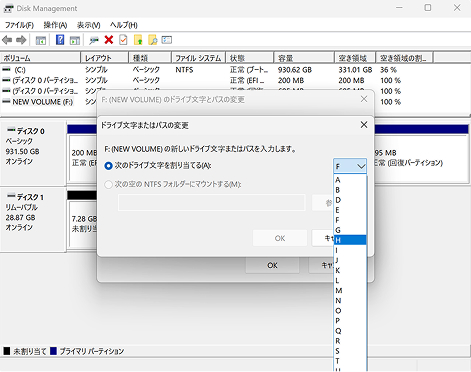Click the 930.62 GB capacity cell
Image resolution: width=471 pixels, height=372 pixels.
(295, 70)
